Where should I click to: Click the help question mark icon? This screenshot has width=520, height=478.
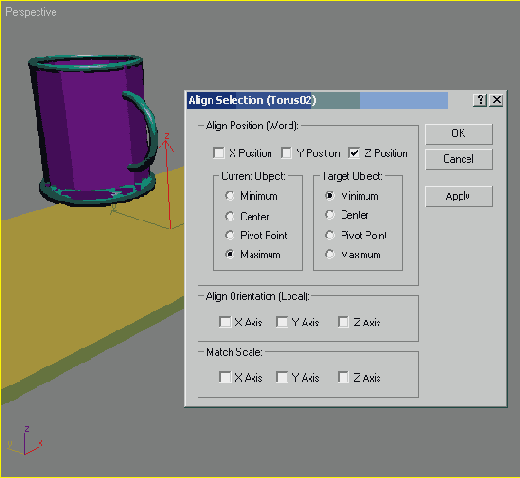pyautogui.click(x=480, y=100)
